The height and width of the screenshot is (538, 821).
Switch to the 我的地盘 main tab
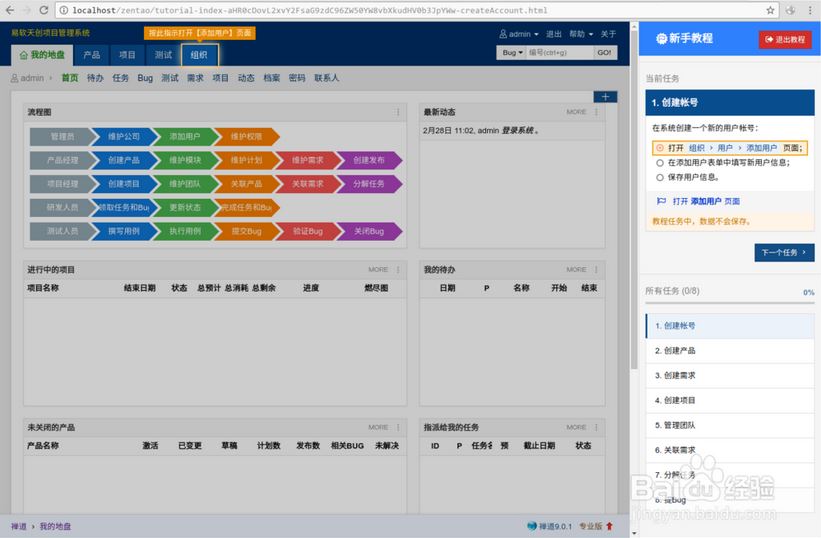(x=42, y=55)
